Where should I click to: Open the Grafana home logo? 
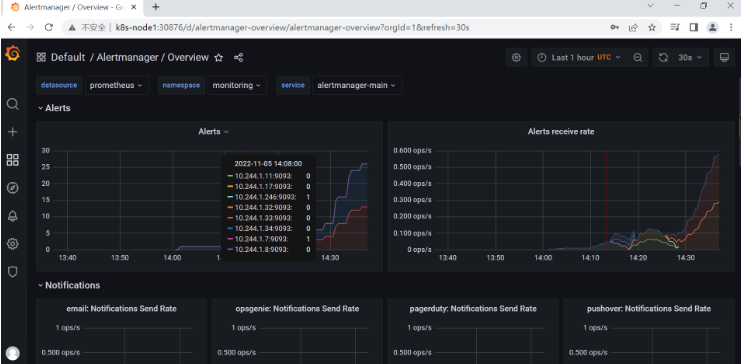click(13, 54)
